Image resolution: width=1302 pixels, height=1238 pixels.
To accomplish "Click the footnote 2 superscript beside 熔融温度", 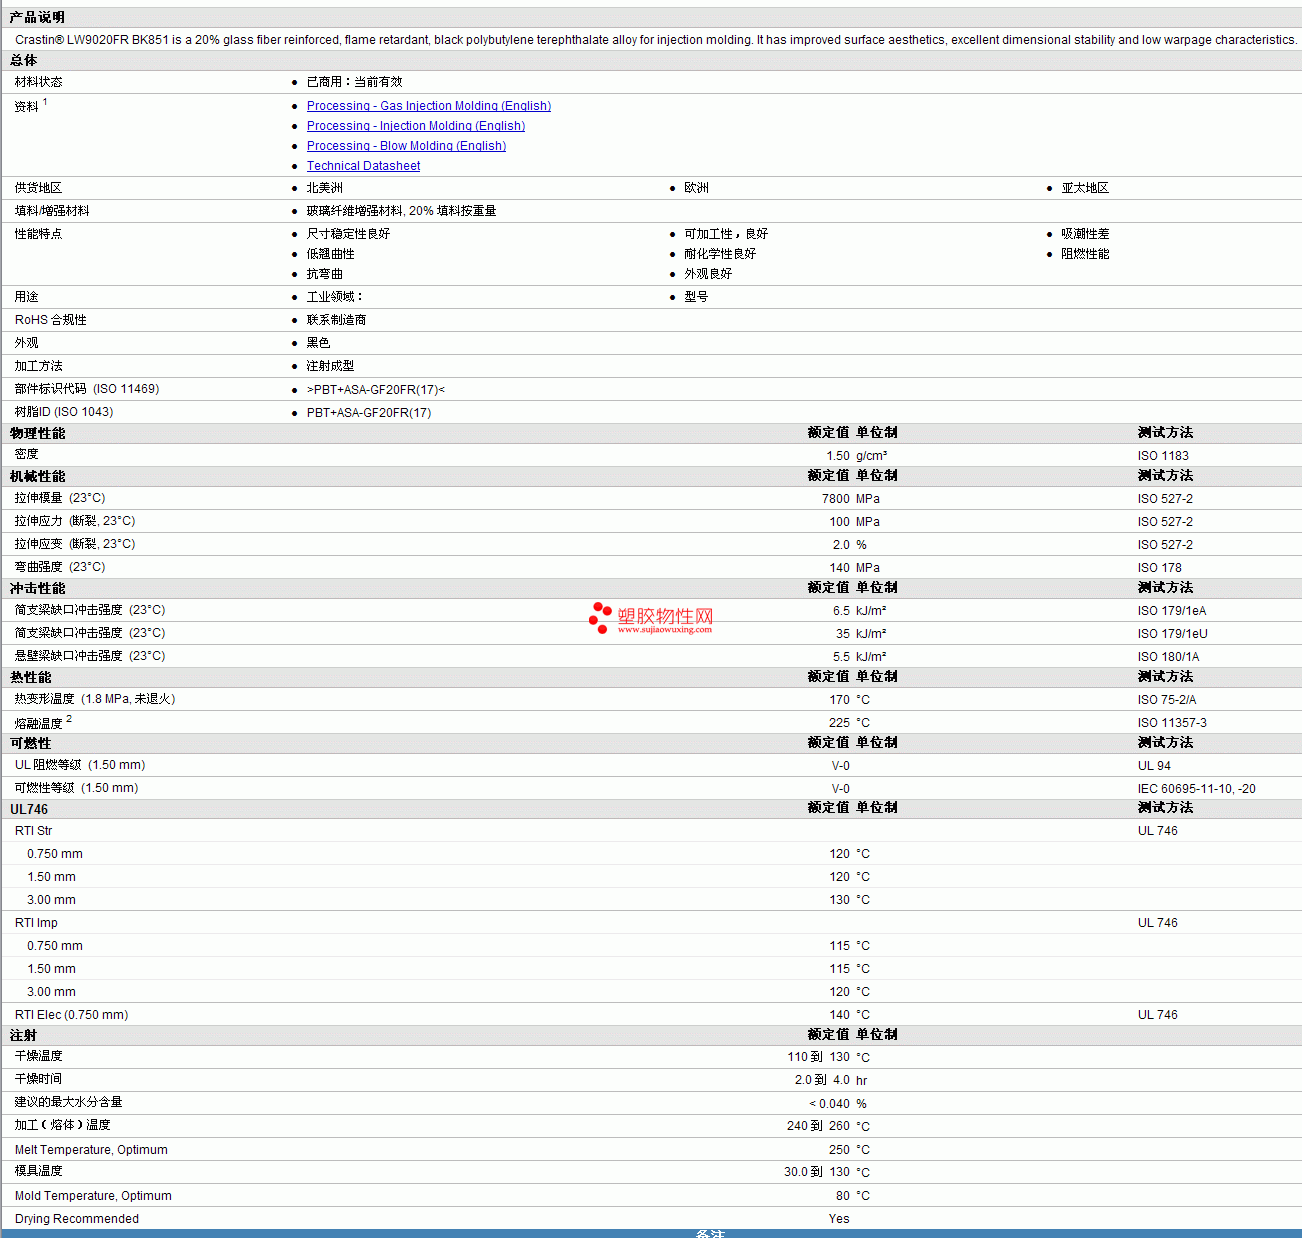I will pos(69,719).
